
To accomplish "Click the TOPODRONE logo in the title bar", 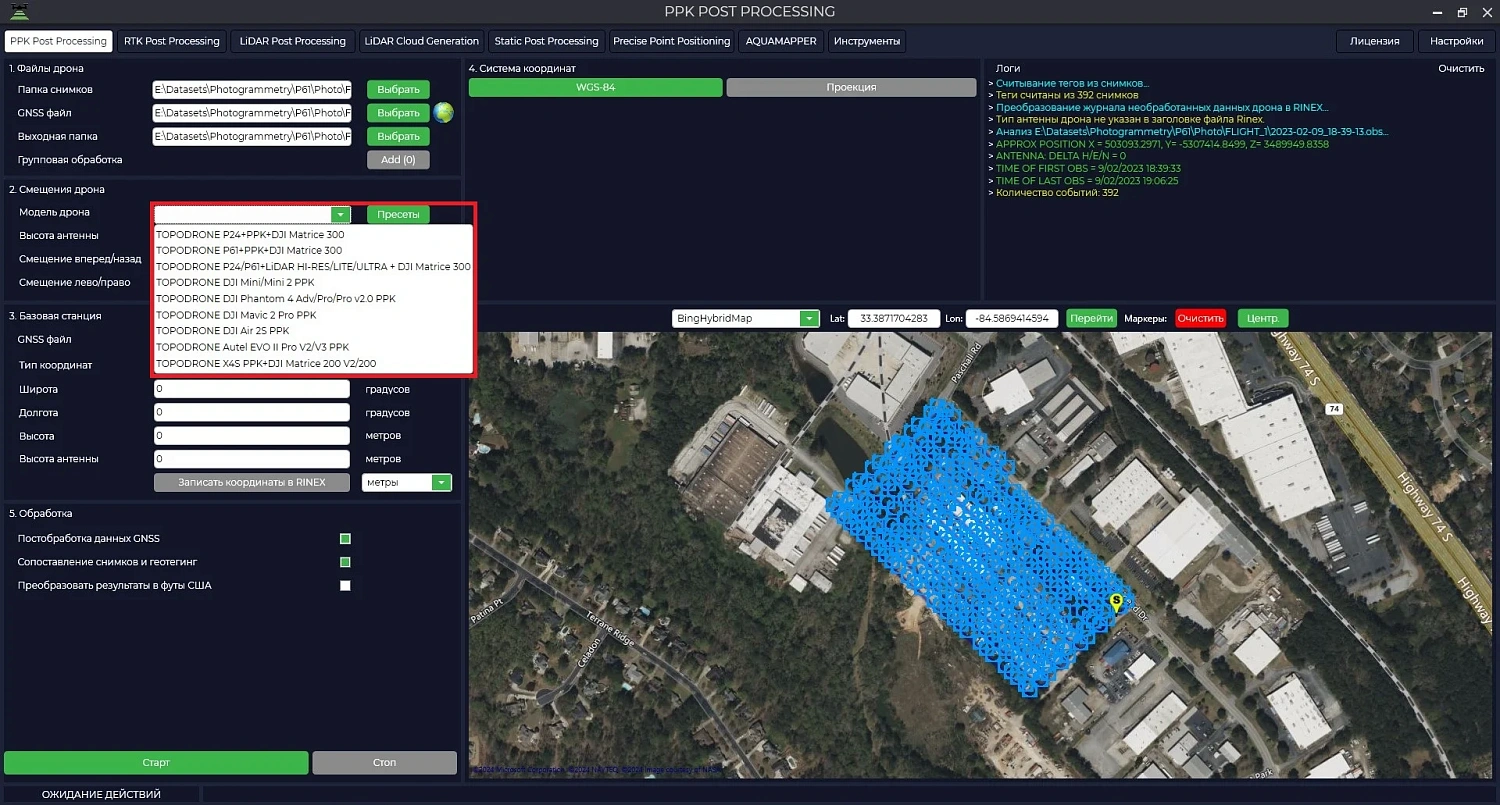I will pyautogui.click(x=19, y=12).
